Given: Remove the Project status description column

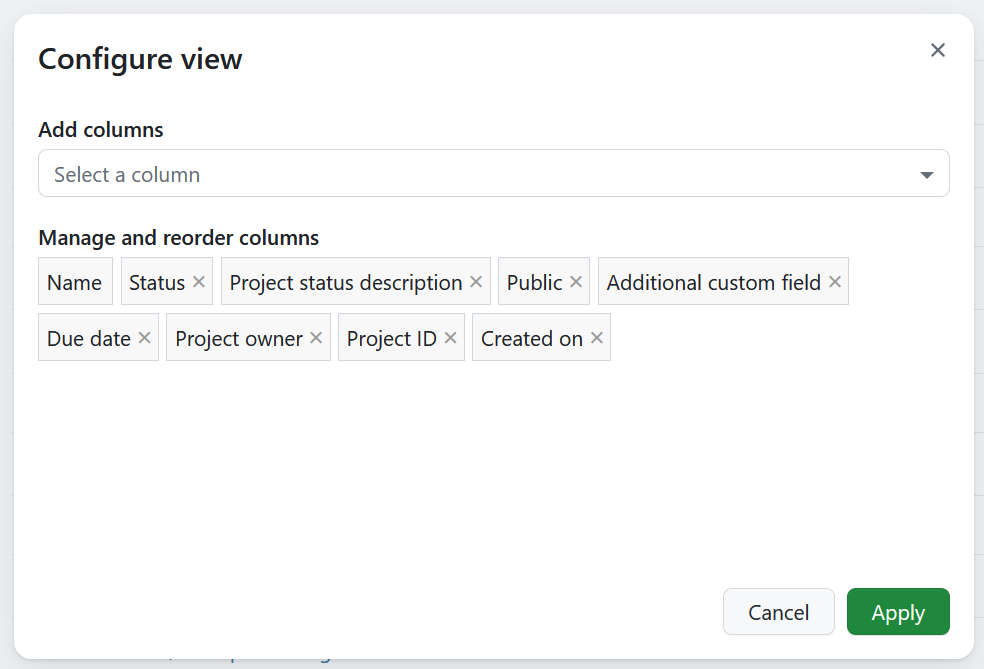Looking at the screenshot, I should tap(476, 282).
